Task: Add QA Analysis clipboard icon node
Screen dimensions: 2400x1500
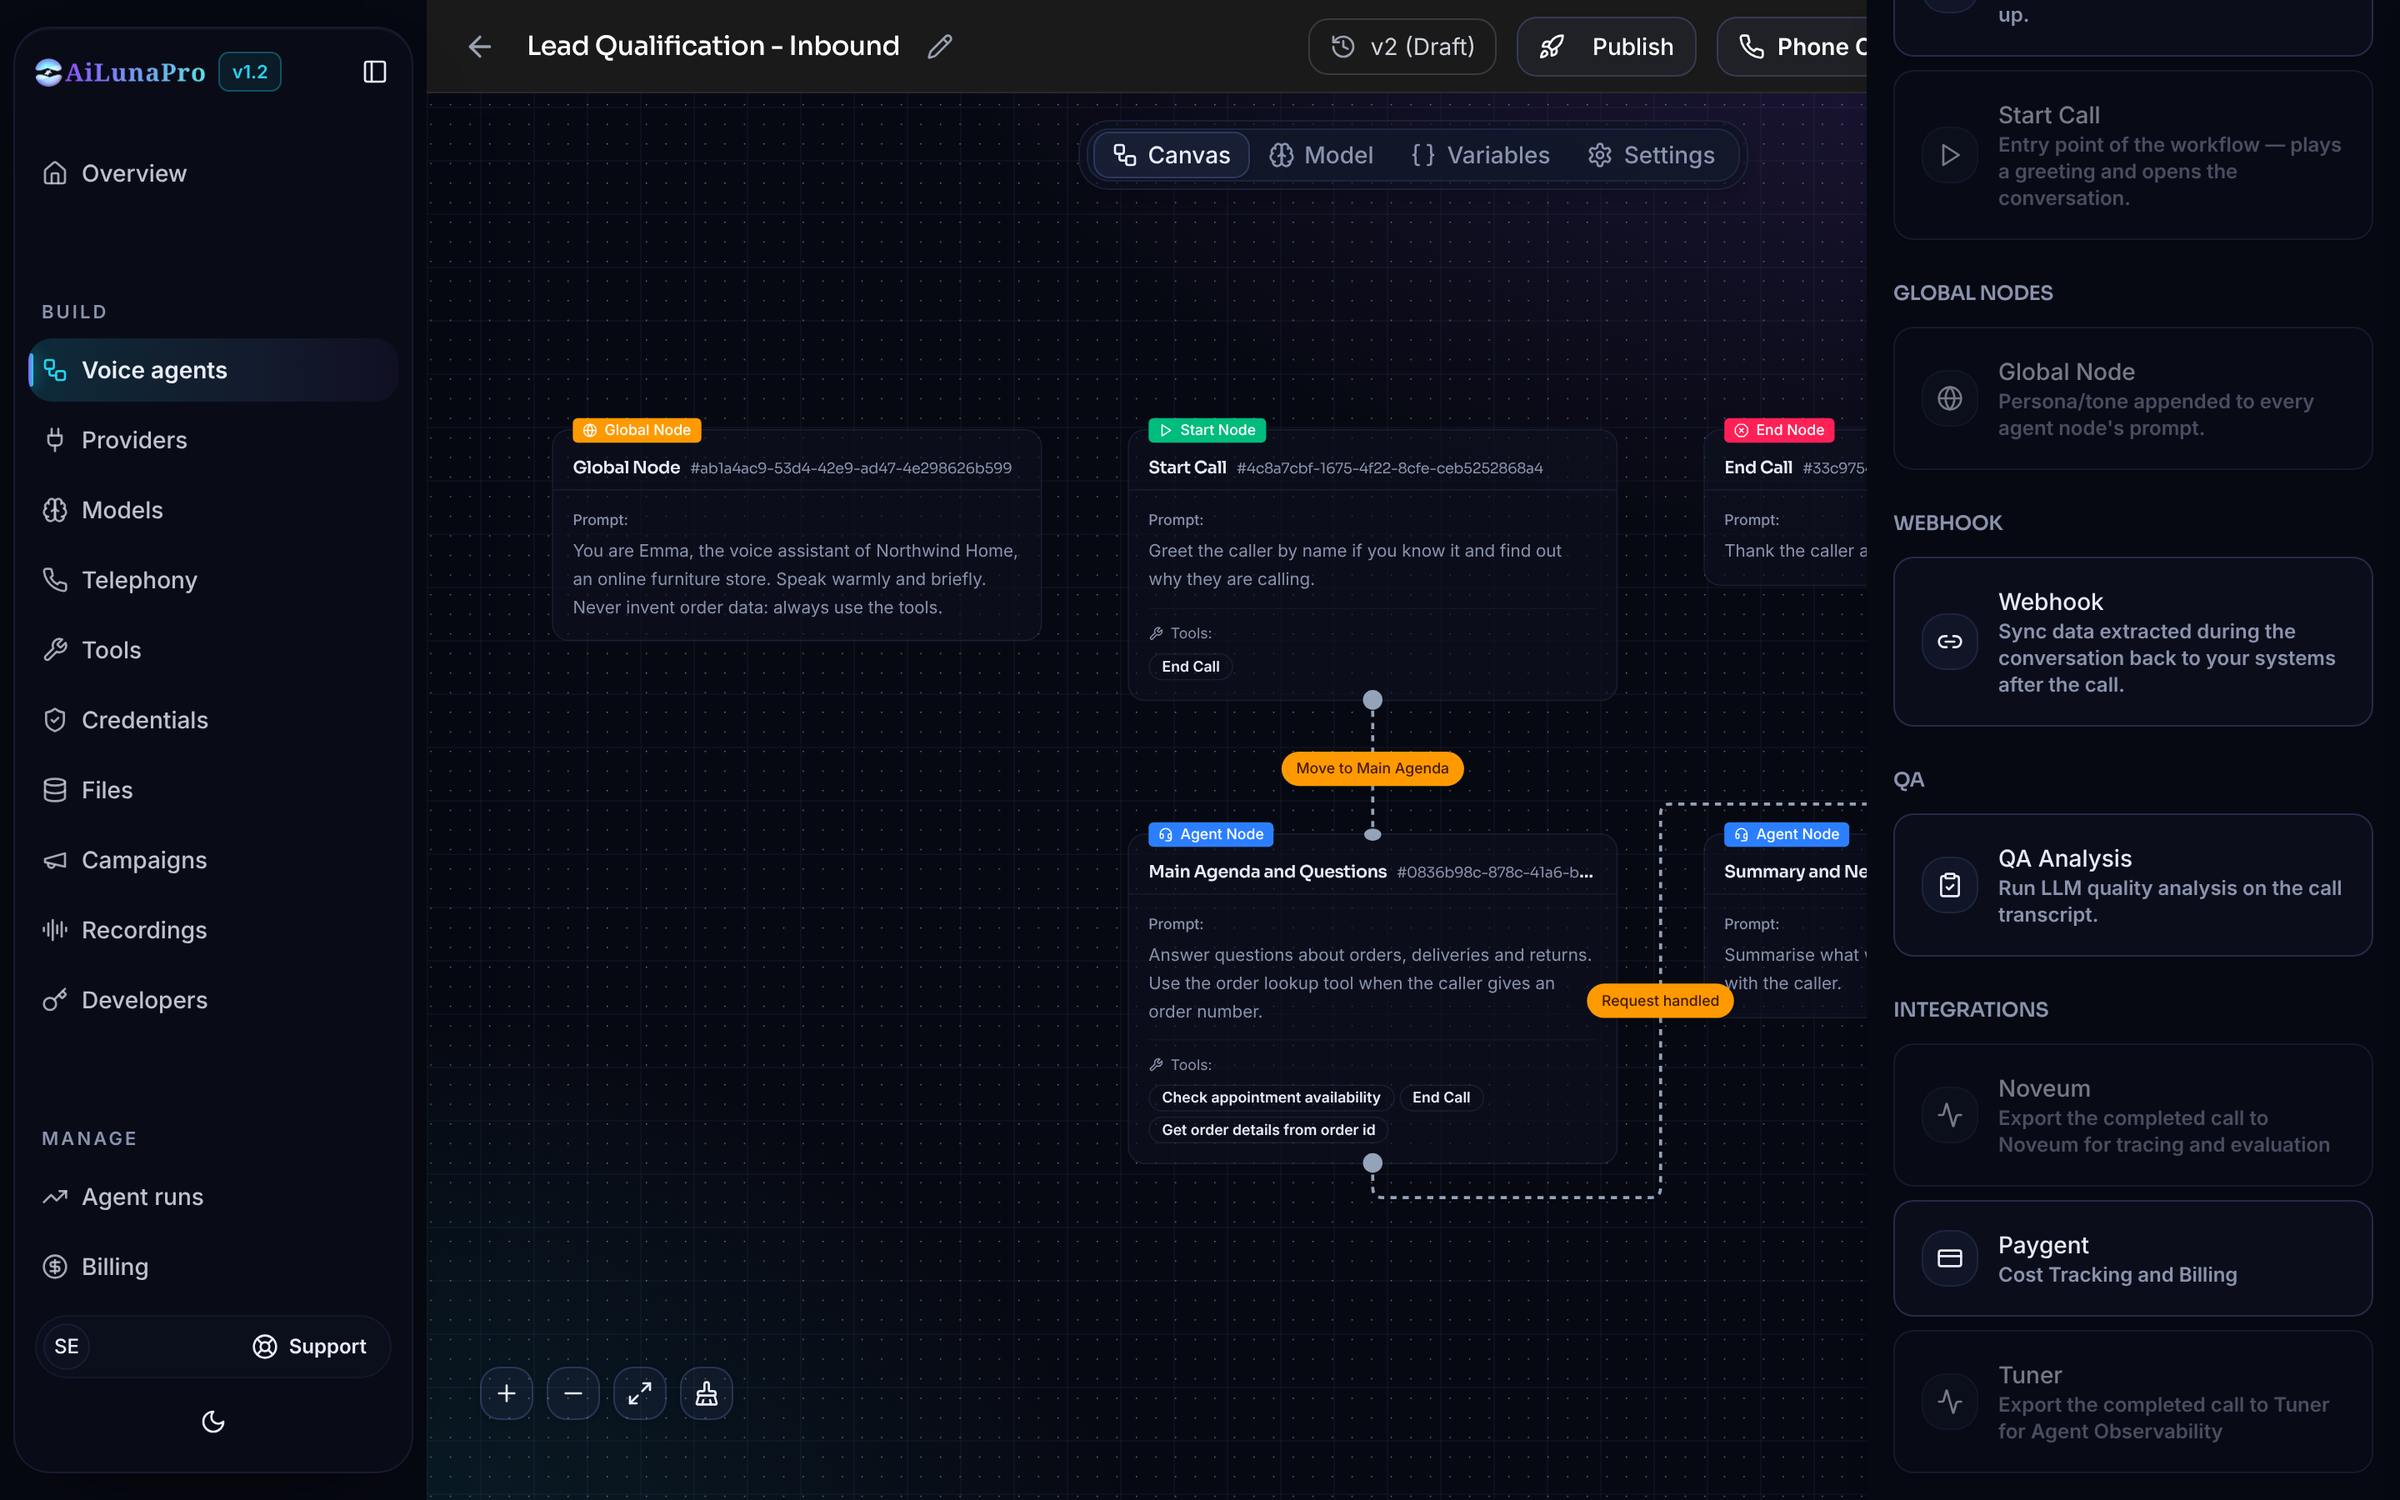Action: coord(1950,885)
